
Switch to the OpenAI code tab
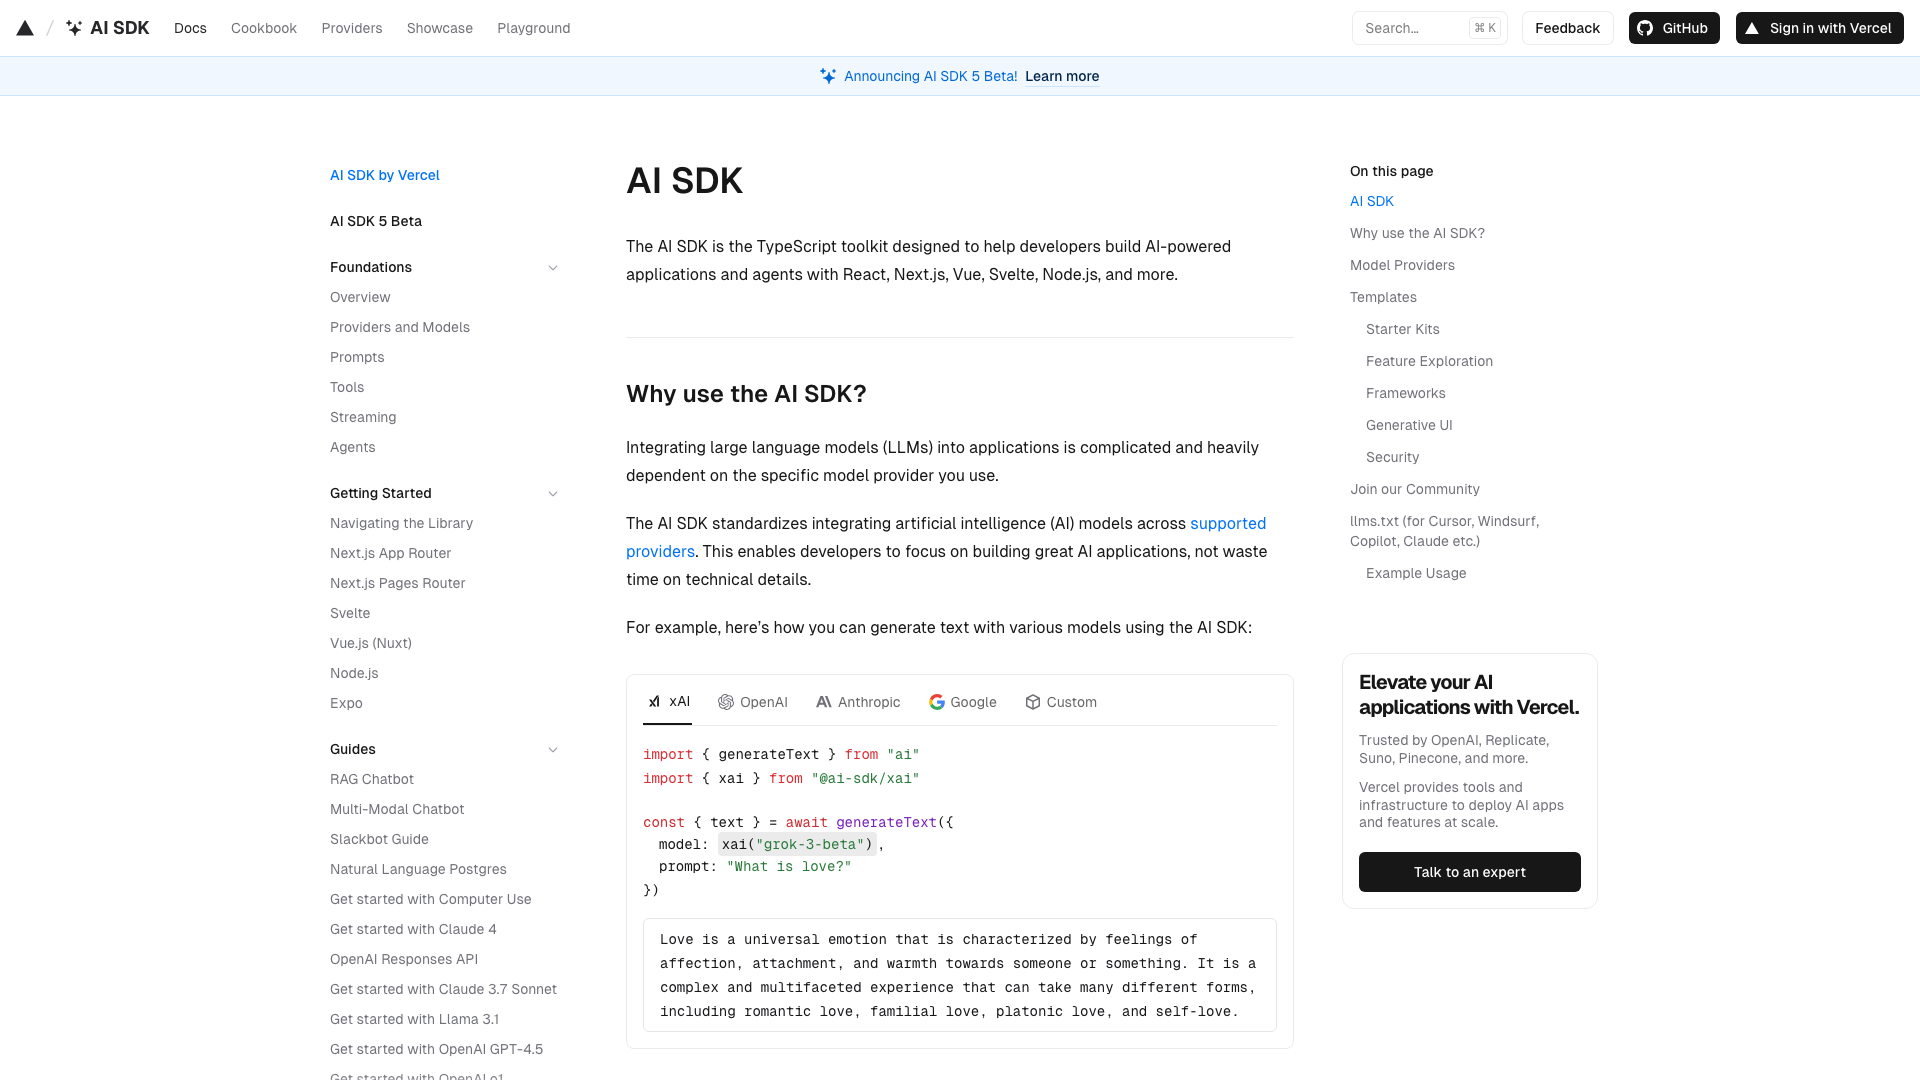(x=753, y=702)
